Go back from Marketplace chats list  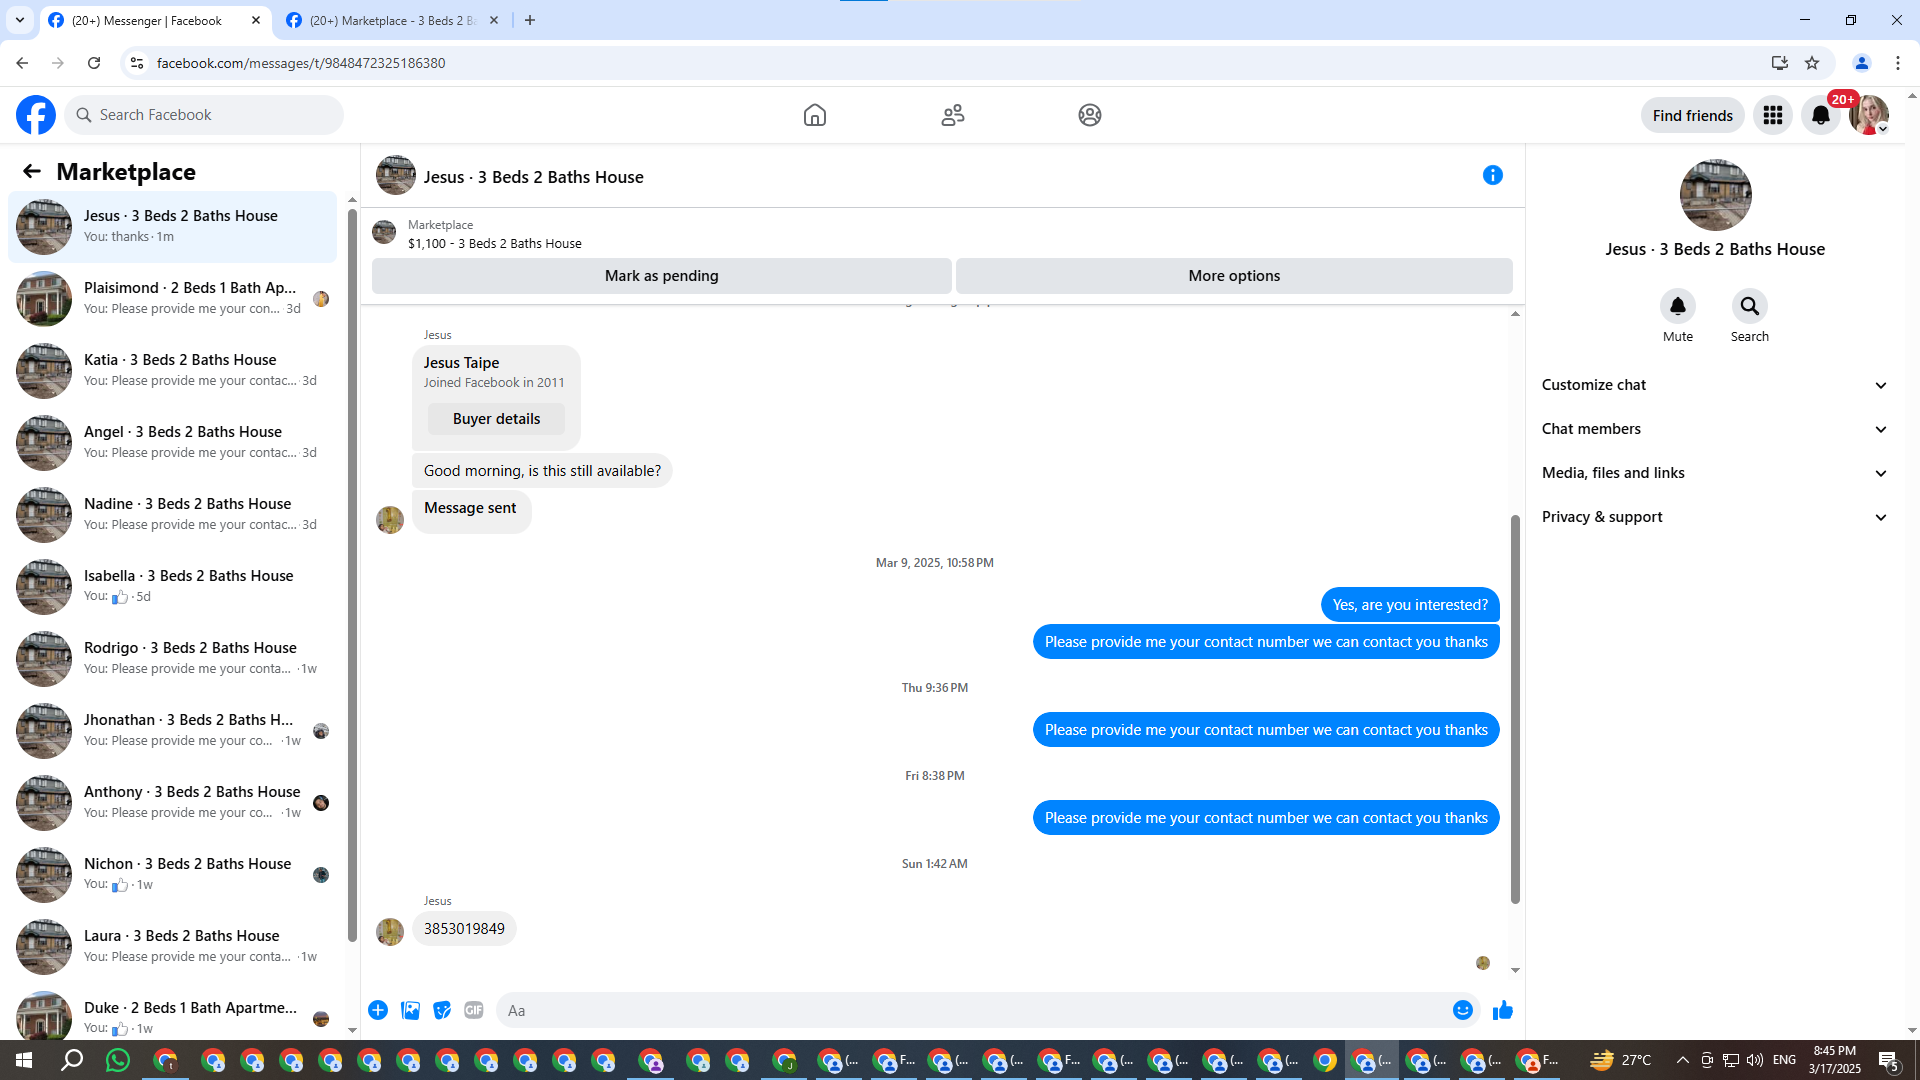32,171
